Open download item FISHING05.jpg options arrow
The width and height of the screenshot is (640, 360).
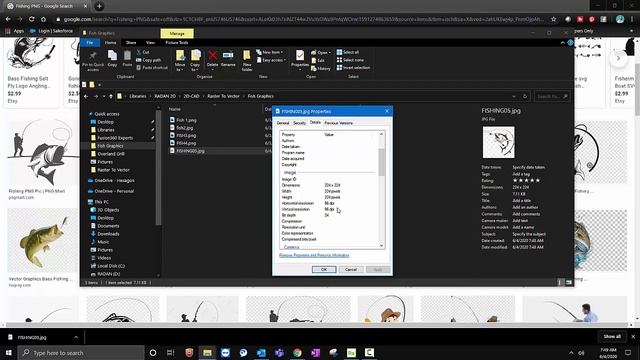pos(76,337)
